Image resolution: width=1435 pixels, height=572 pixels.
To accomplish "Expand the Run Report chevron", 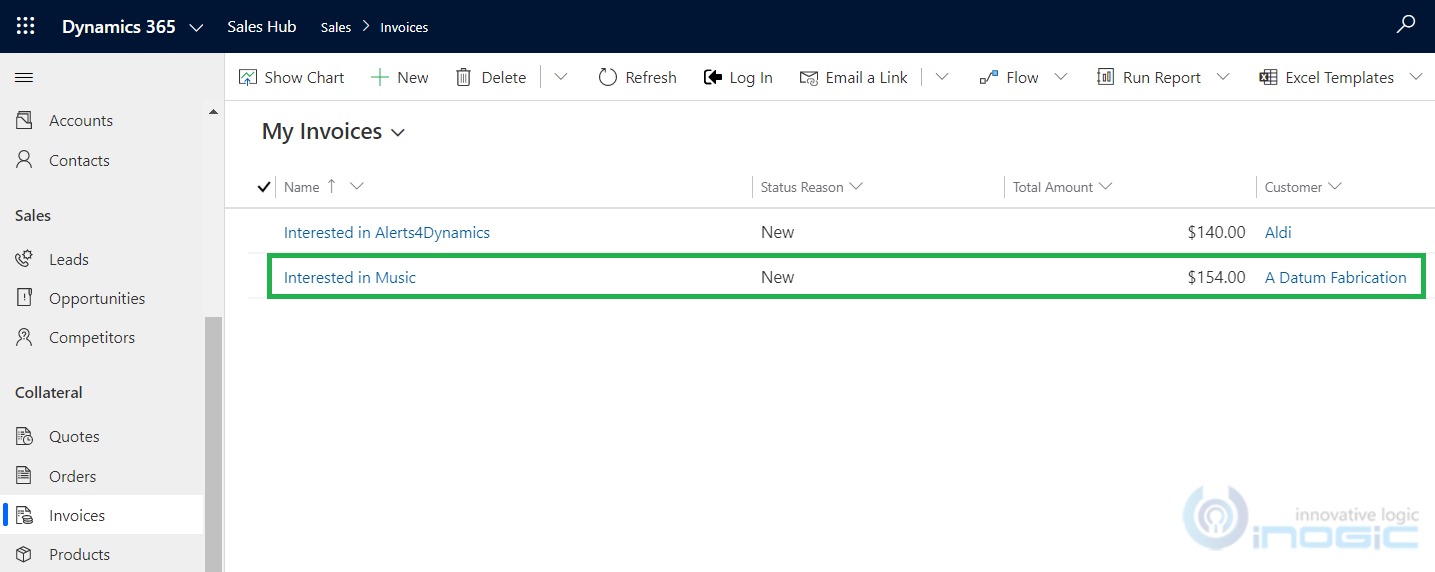I will click(x=1223, y=77).
